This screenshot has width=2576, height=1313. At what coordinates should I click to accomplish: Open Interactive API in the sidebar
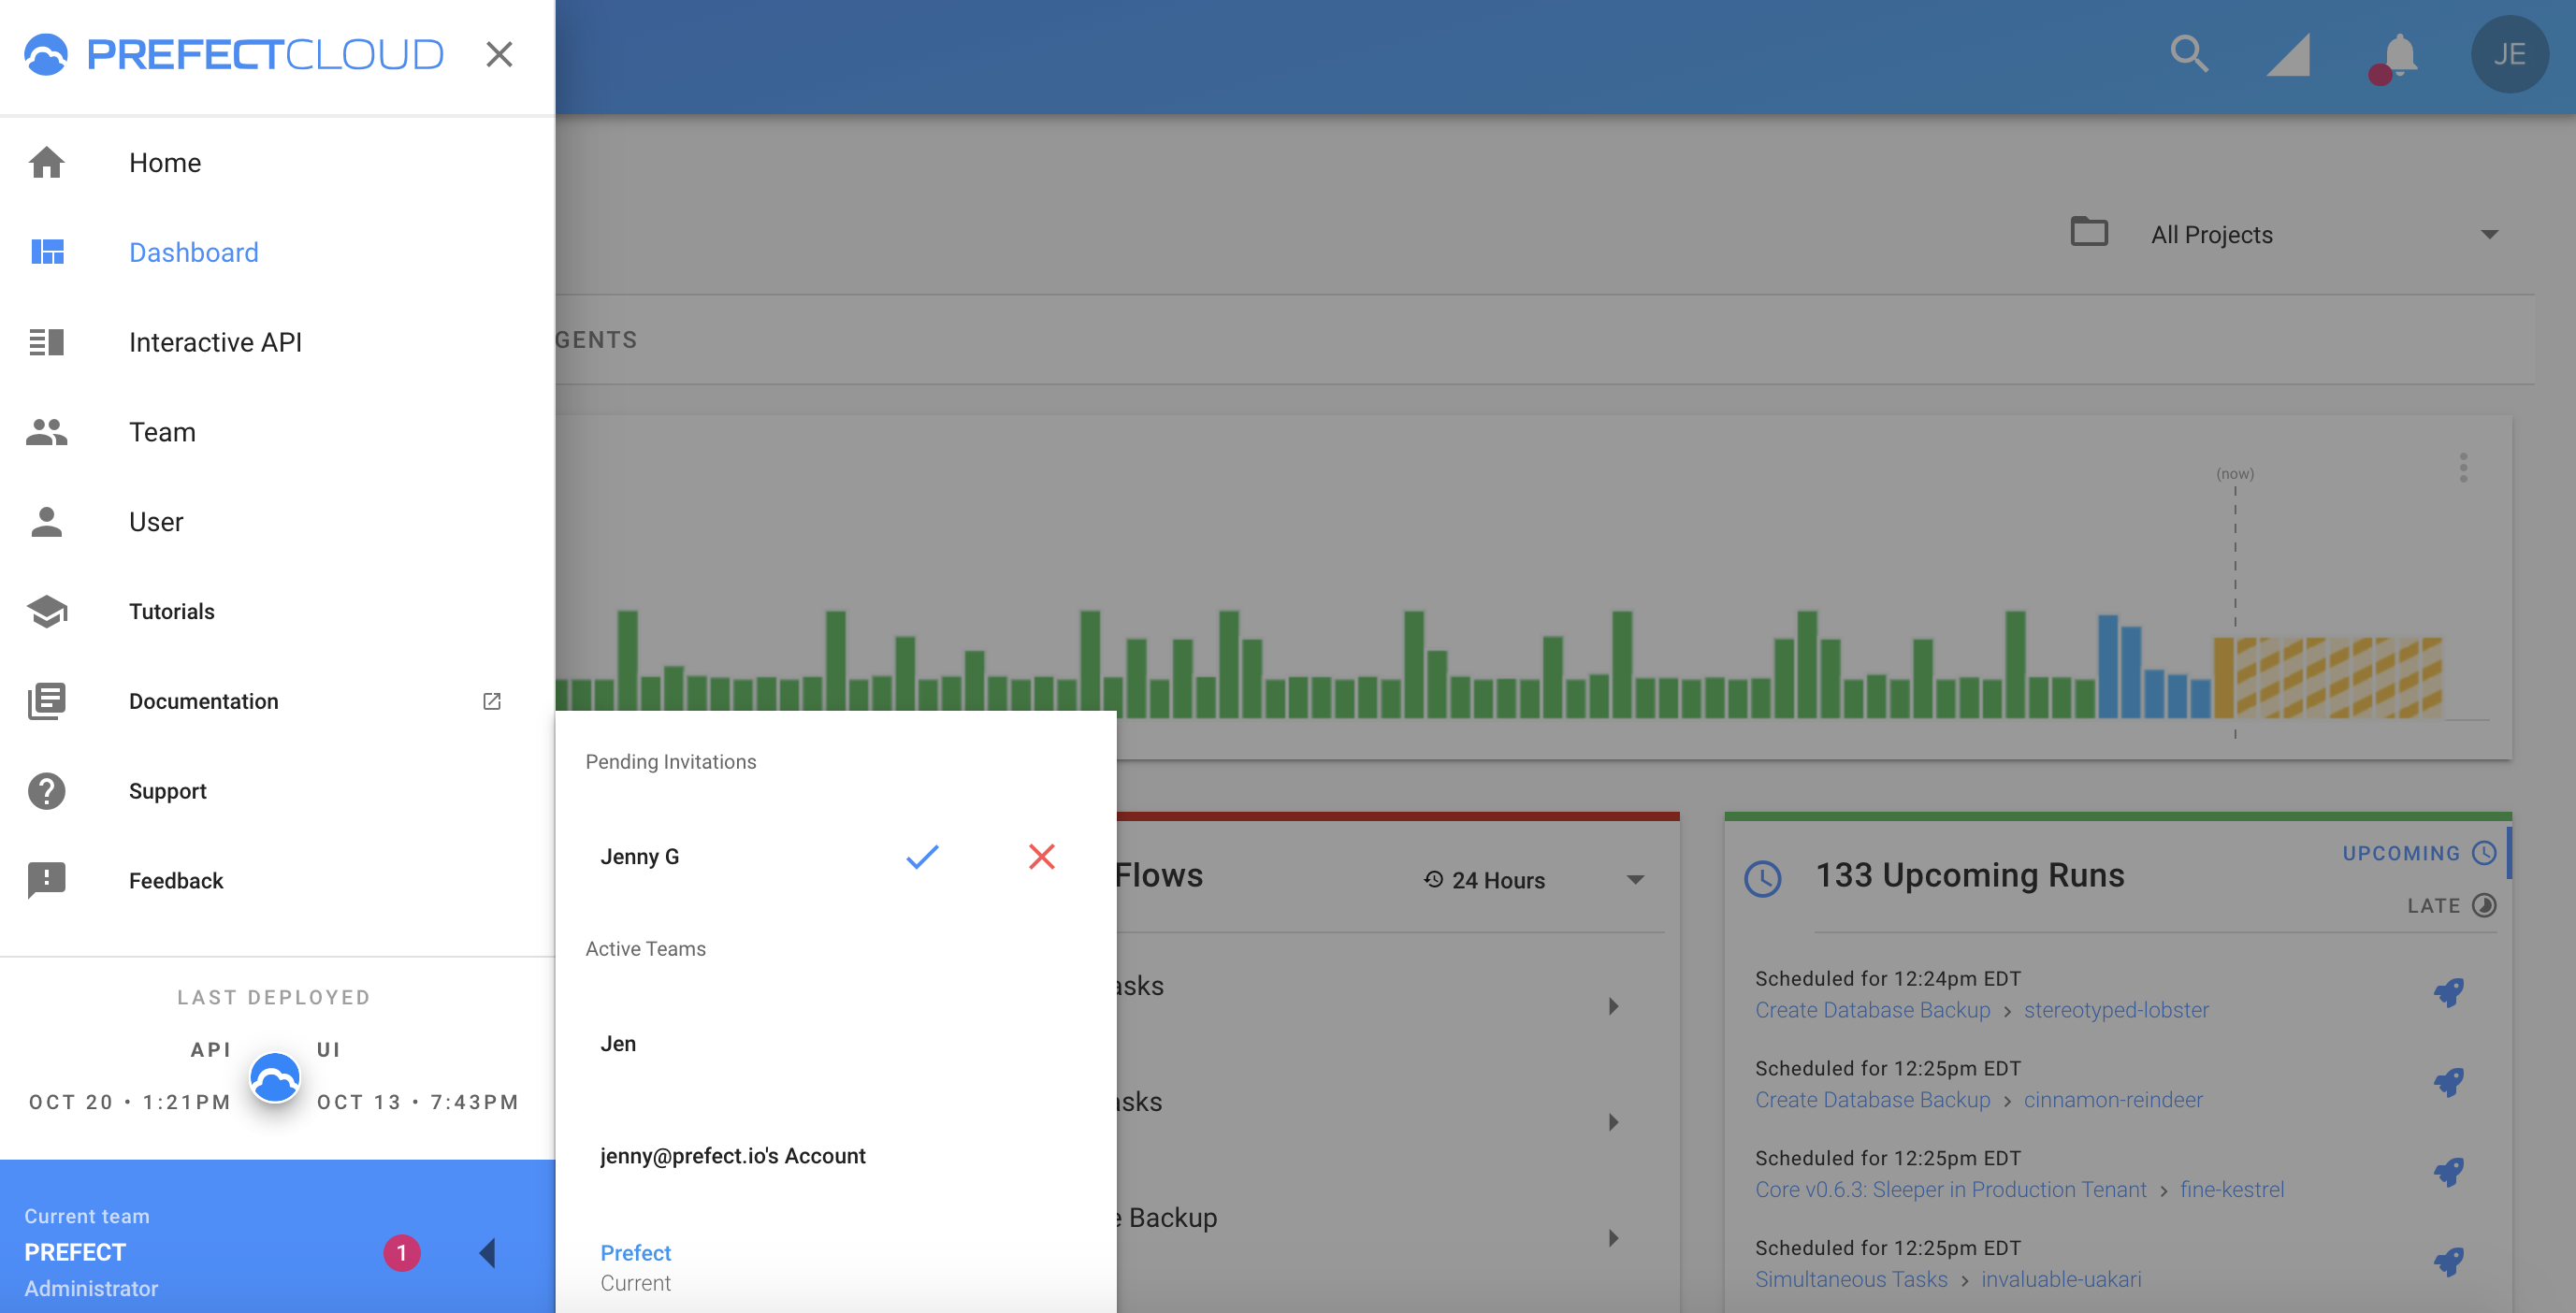[215, 342]
